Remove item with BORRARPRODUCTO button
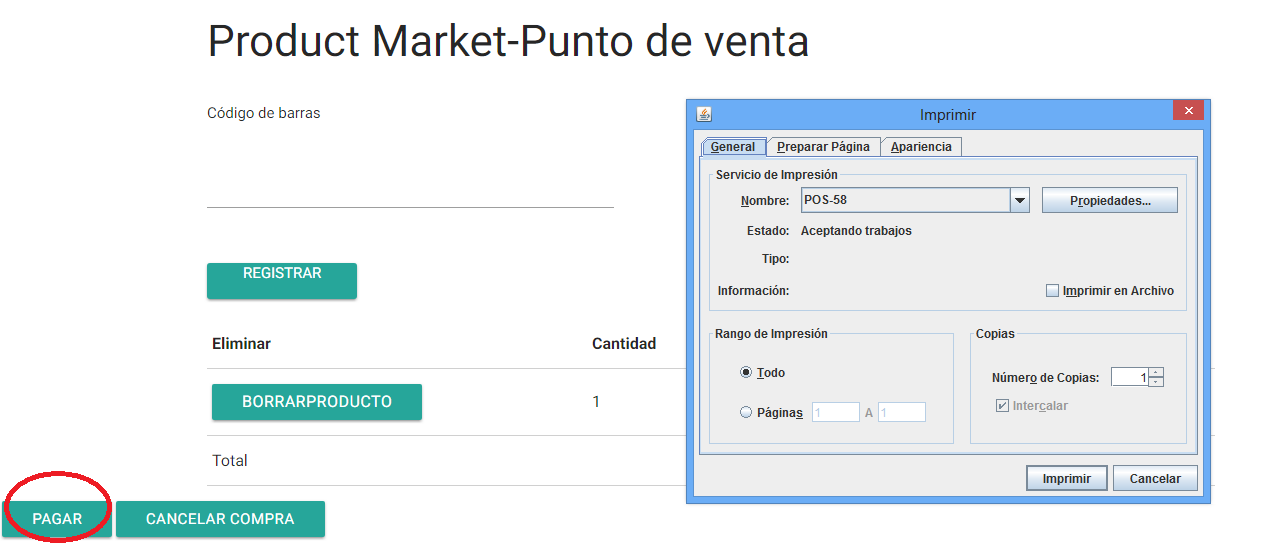Screen dimensions: 1261x546 (317, 402)
